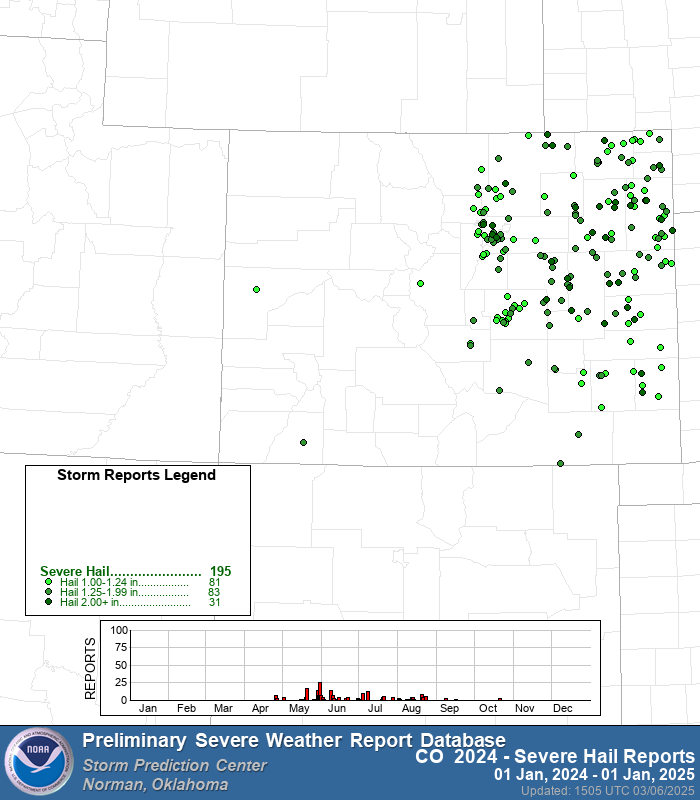Select the total count 195 in legend
Image resolution: width=700 pixels, height=800 pixels.
click(x=220, y=571)
